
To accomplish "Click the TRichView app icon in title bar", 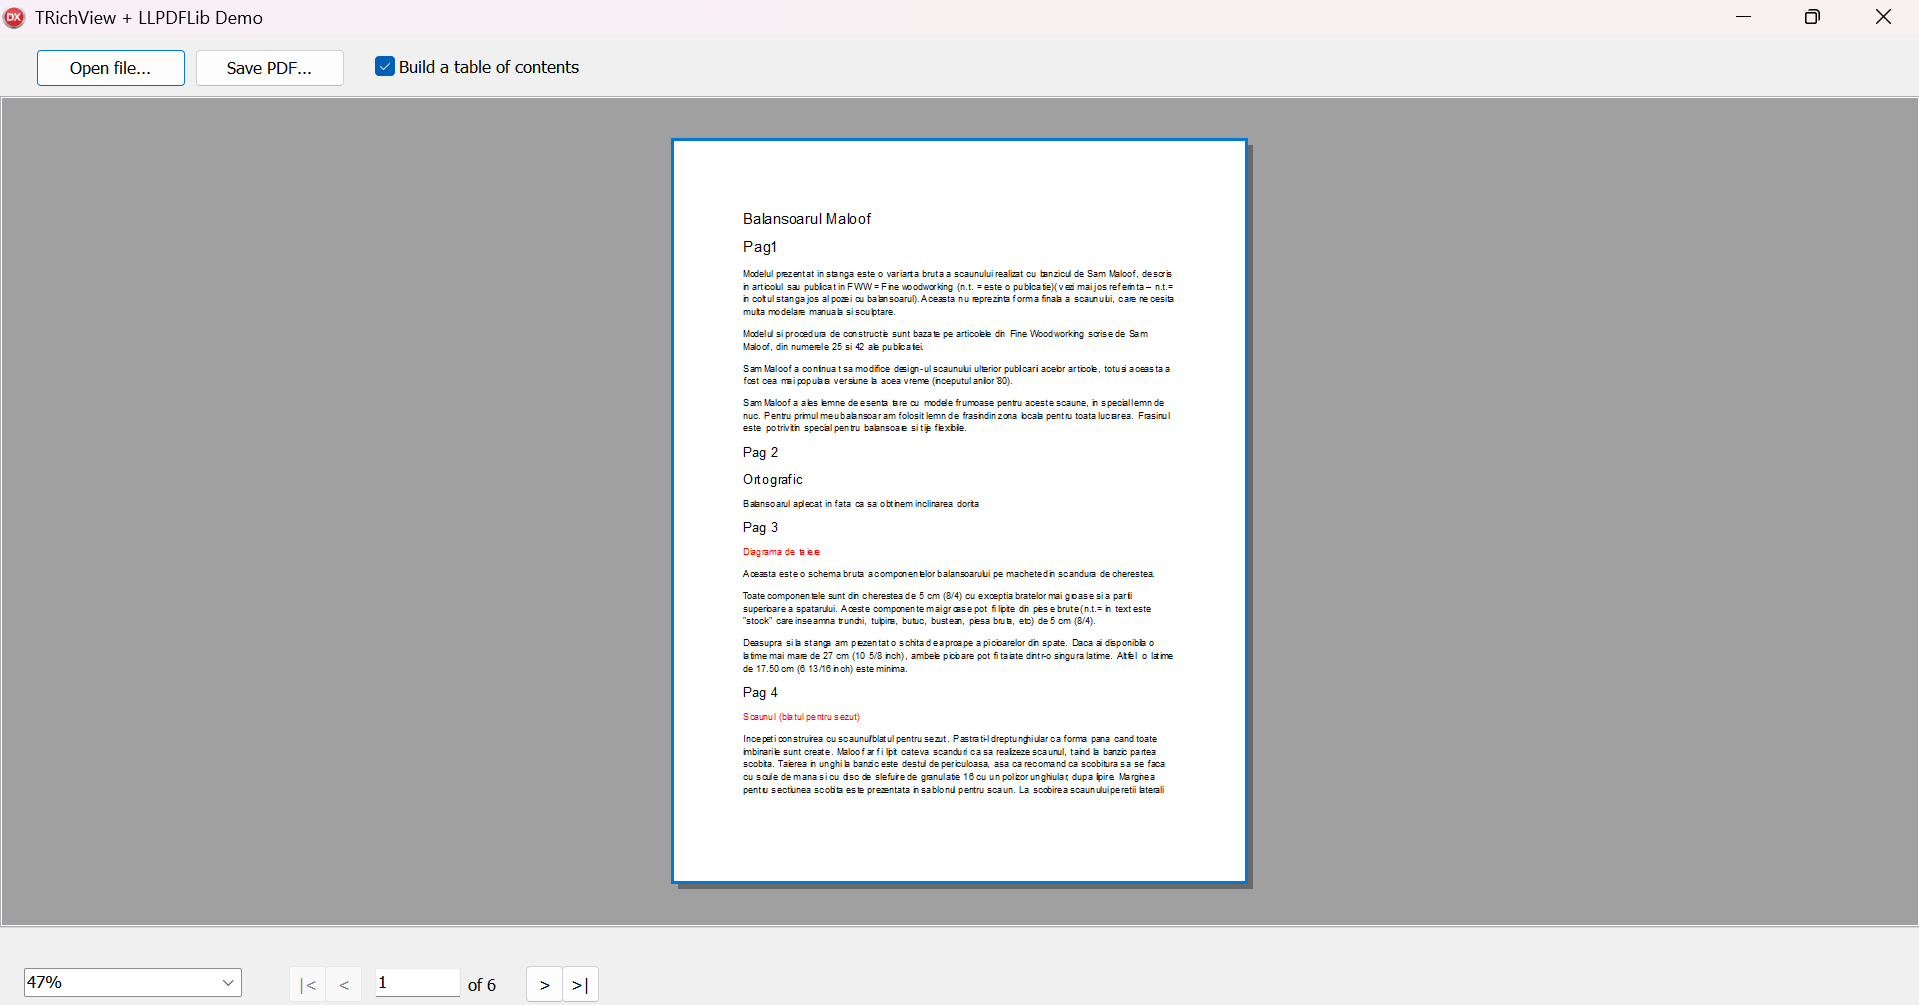I will point(14,17).
